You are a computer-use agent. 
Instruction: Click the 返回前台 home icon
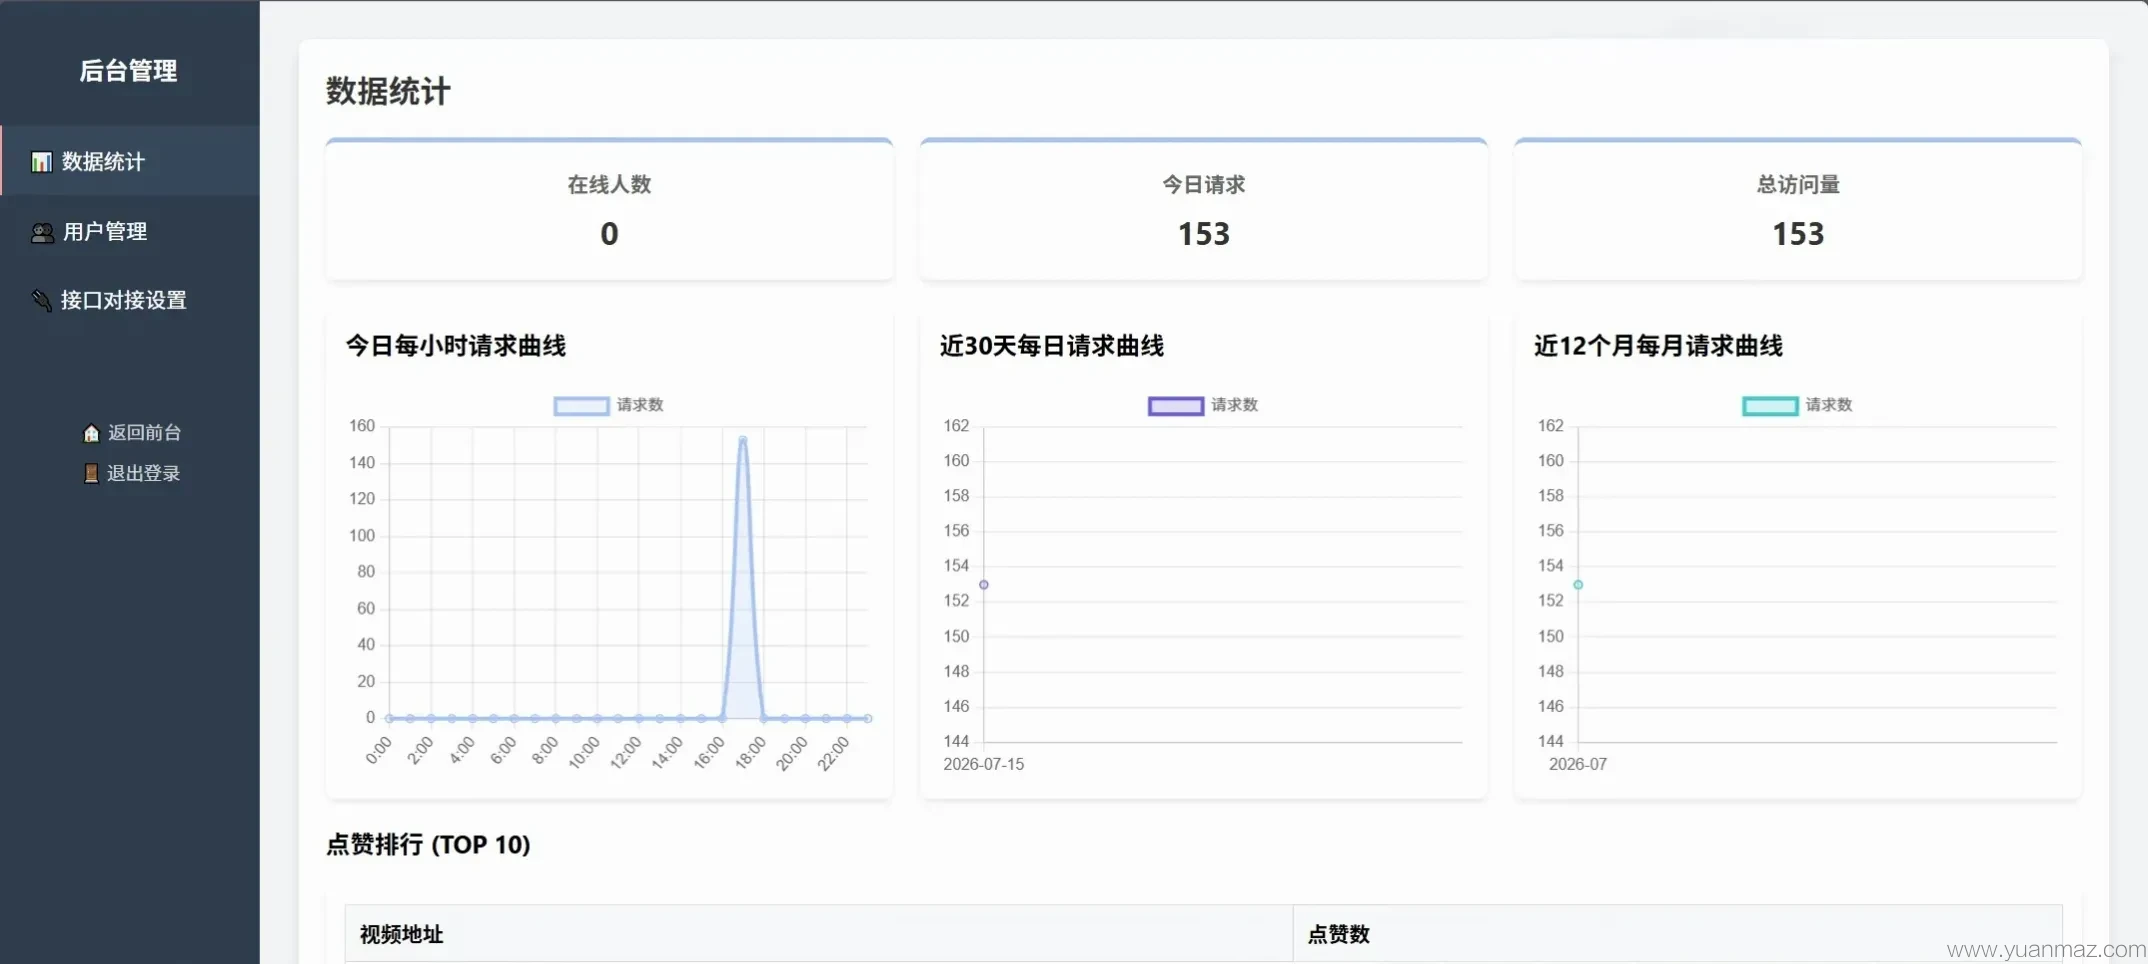tap(91, 433)
